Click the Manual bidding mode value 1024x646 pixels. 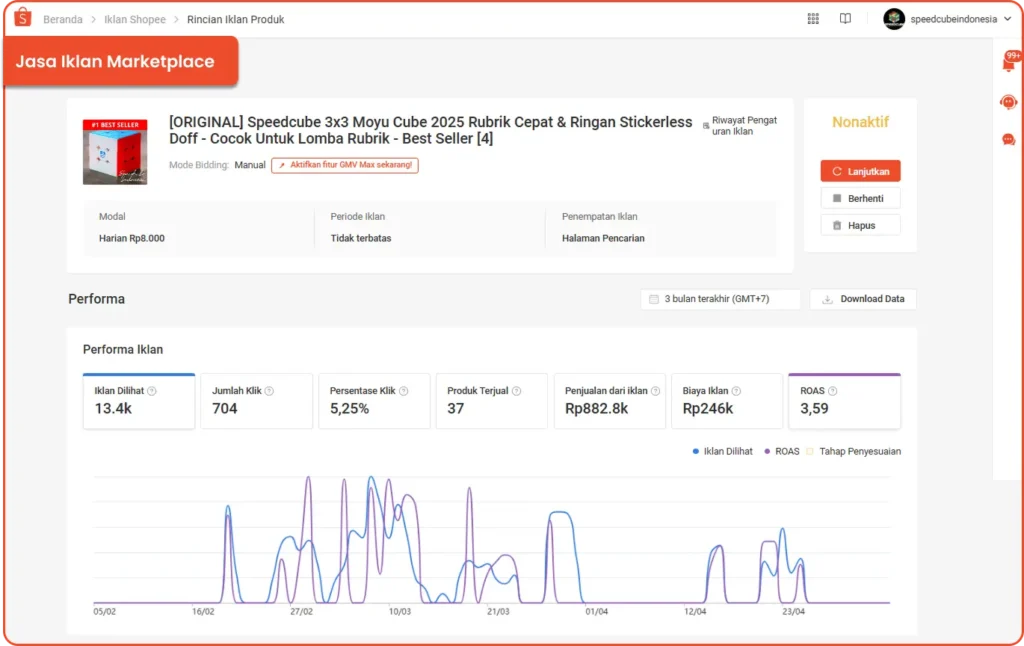click(x=250, y=165)
